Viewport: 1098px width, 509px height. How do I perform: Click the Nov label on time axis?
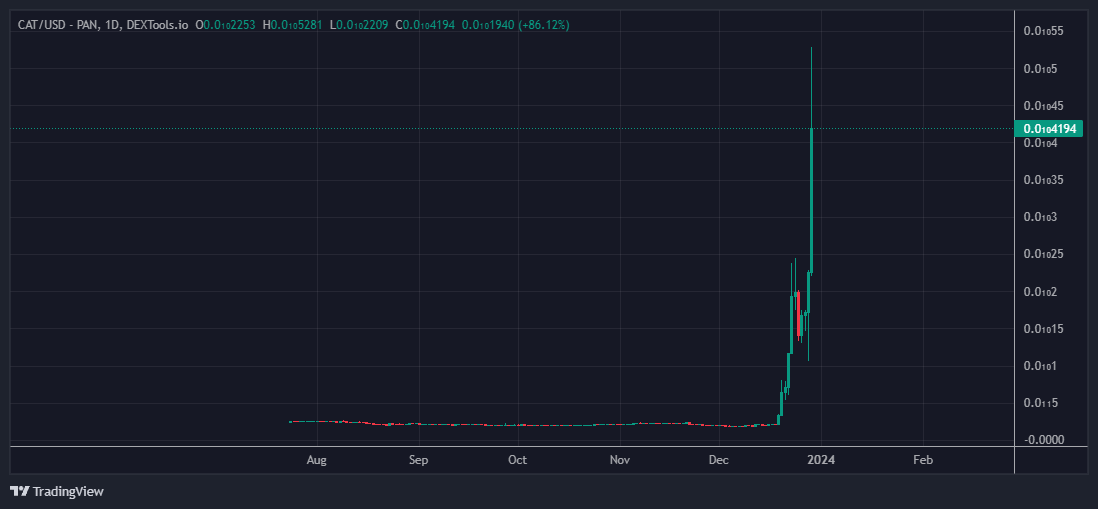pyautogui.click(x=620, y=460)
